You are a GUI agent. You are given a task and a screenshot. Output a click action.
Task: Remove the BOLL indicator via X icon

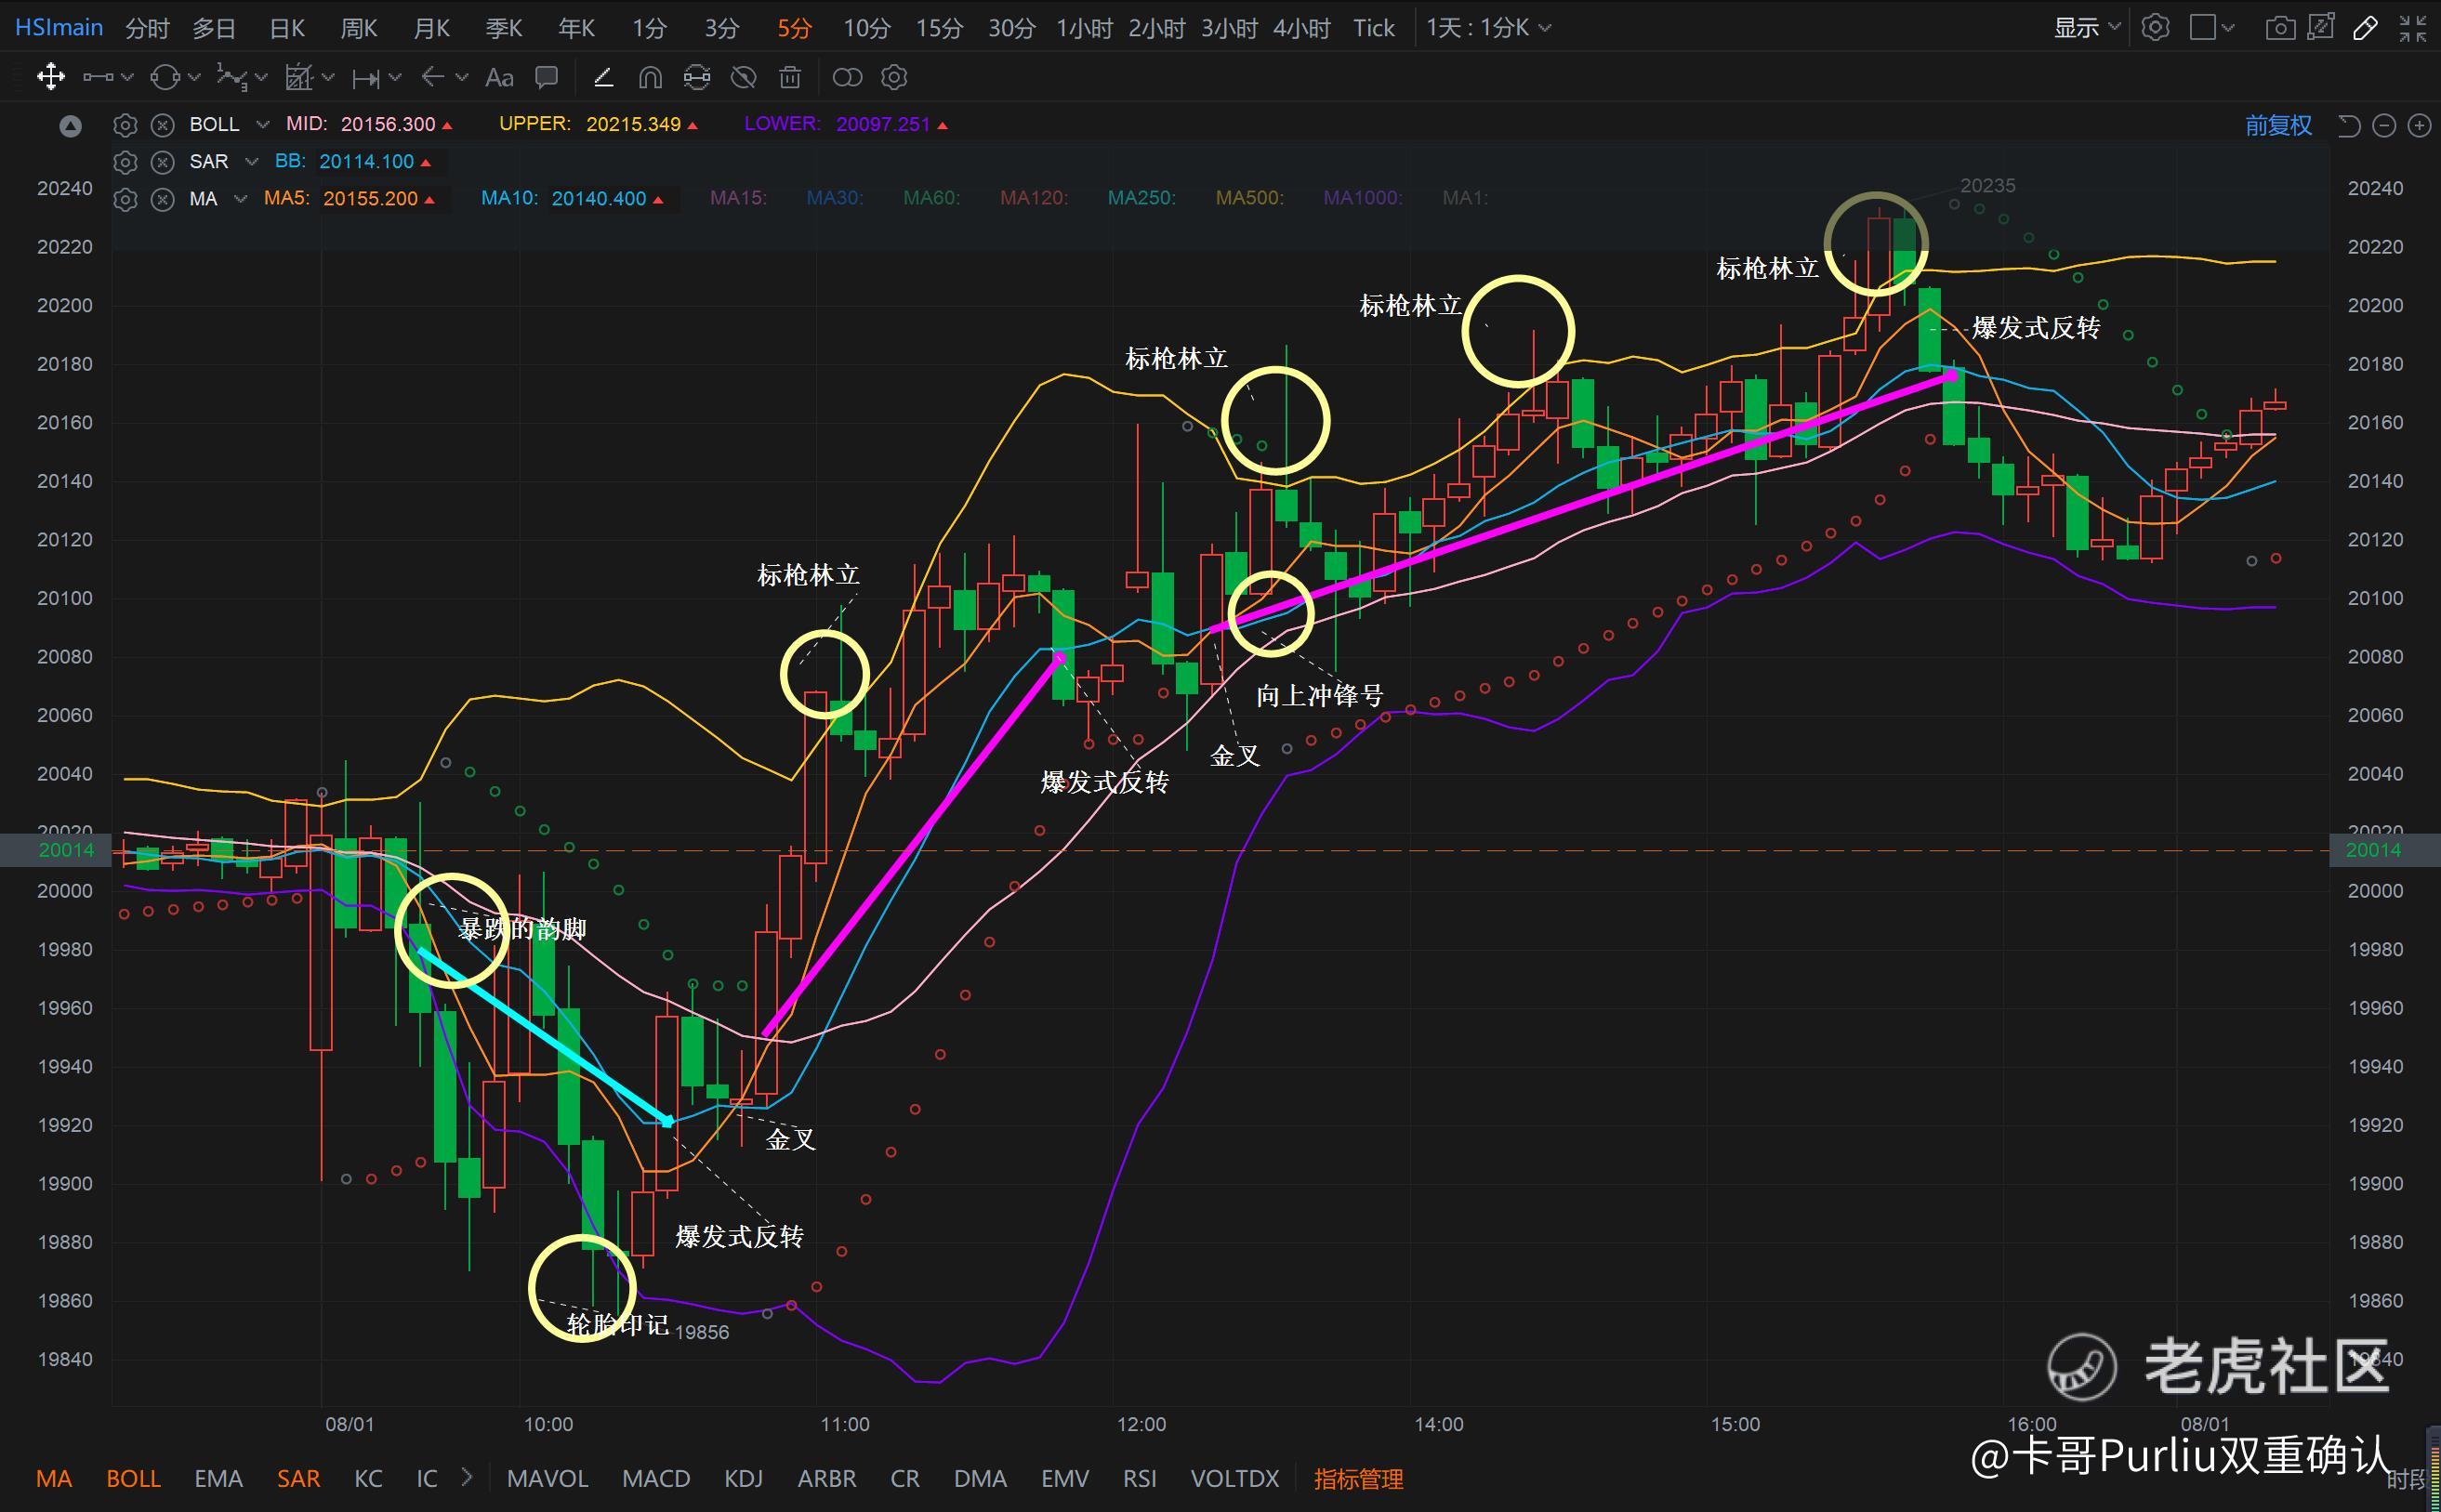coord(162,125)
